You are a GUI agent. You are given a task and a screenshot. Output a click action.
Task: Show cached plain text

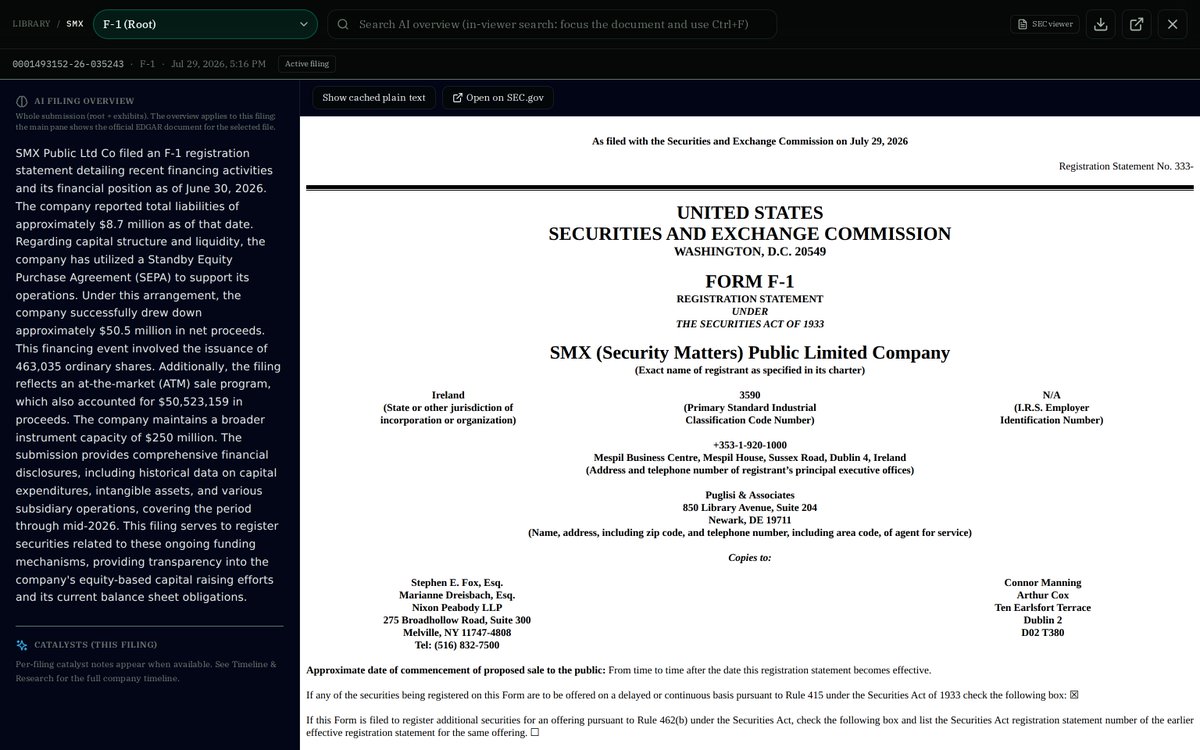373,97
